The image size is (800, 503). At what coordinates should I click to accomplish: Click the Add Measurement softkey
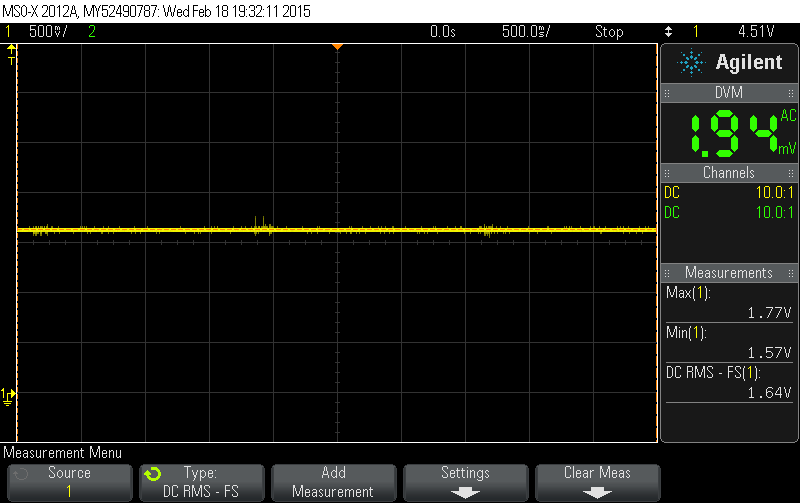point(333,482)
